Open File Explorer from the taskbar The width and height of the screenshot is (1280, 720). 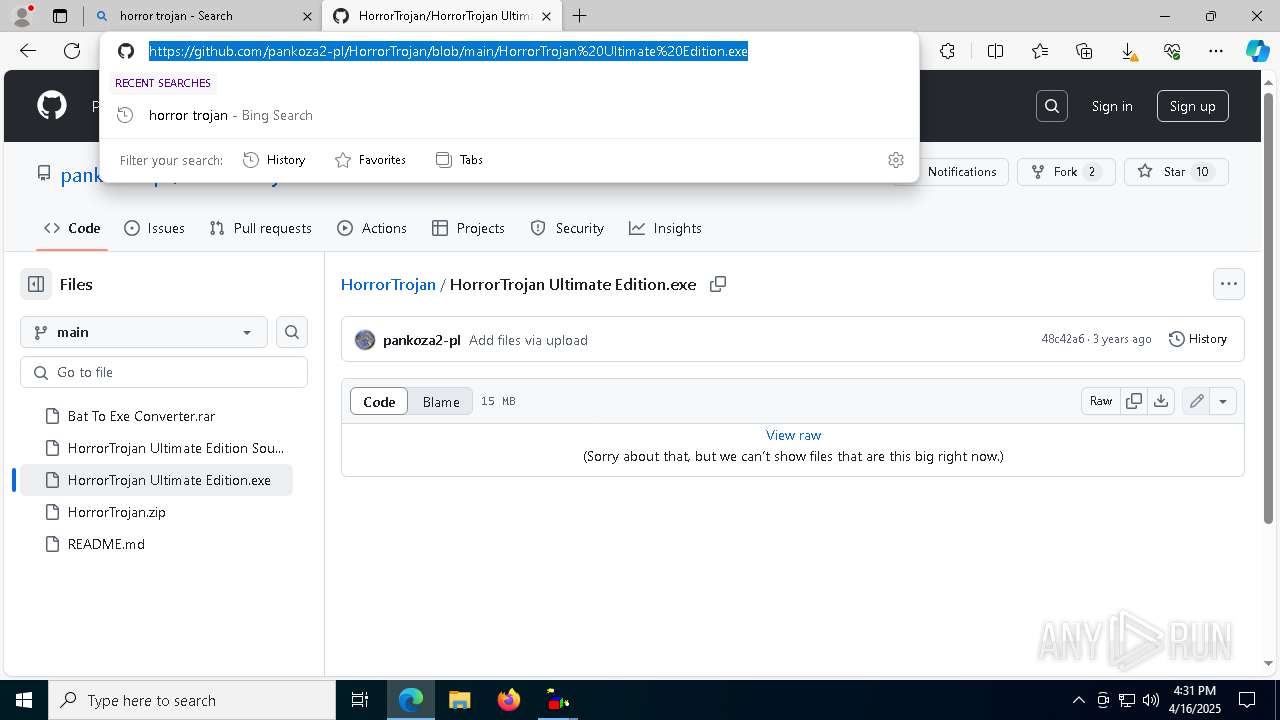[459, 700]
